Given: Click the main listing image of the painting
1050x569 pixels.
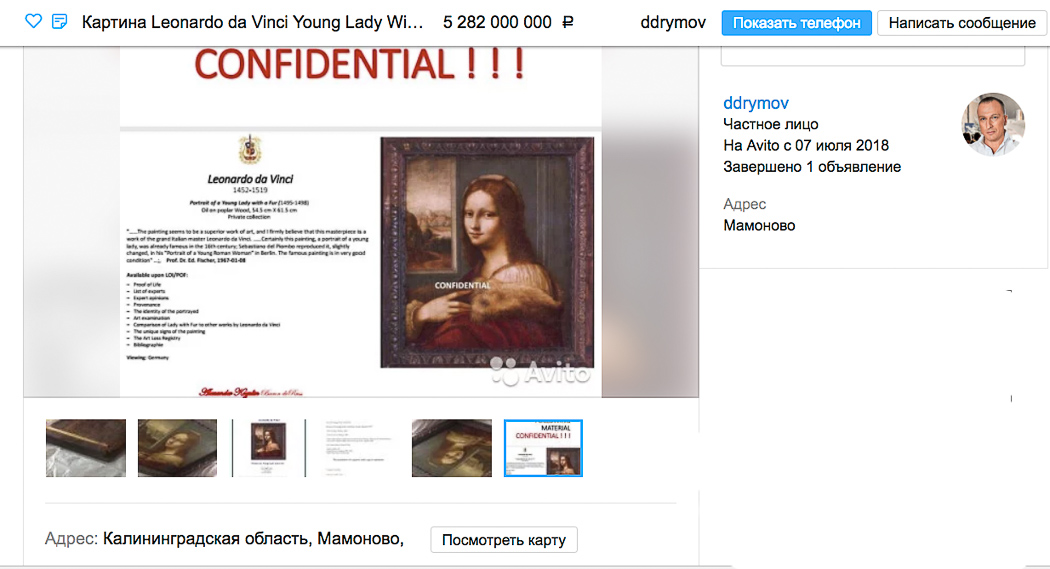Looking at the screenshot, I should click(360, 222).
